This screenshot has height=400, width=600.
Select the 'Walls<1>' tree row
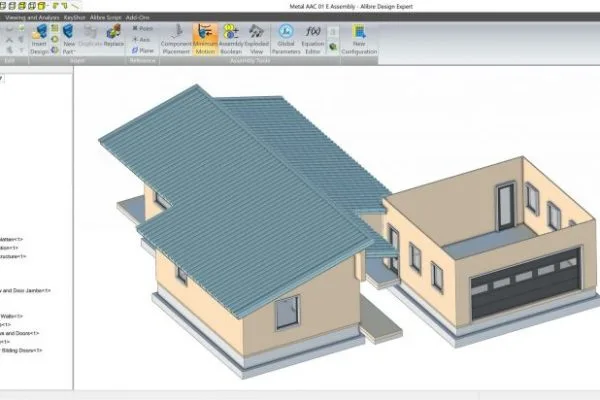pyautogui.click(x=11, y=316)
